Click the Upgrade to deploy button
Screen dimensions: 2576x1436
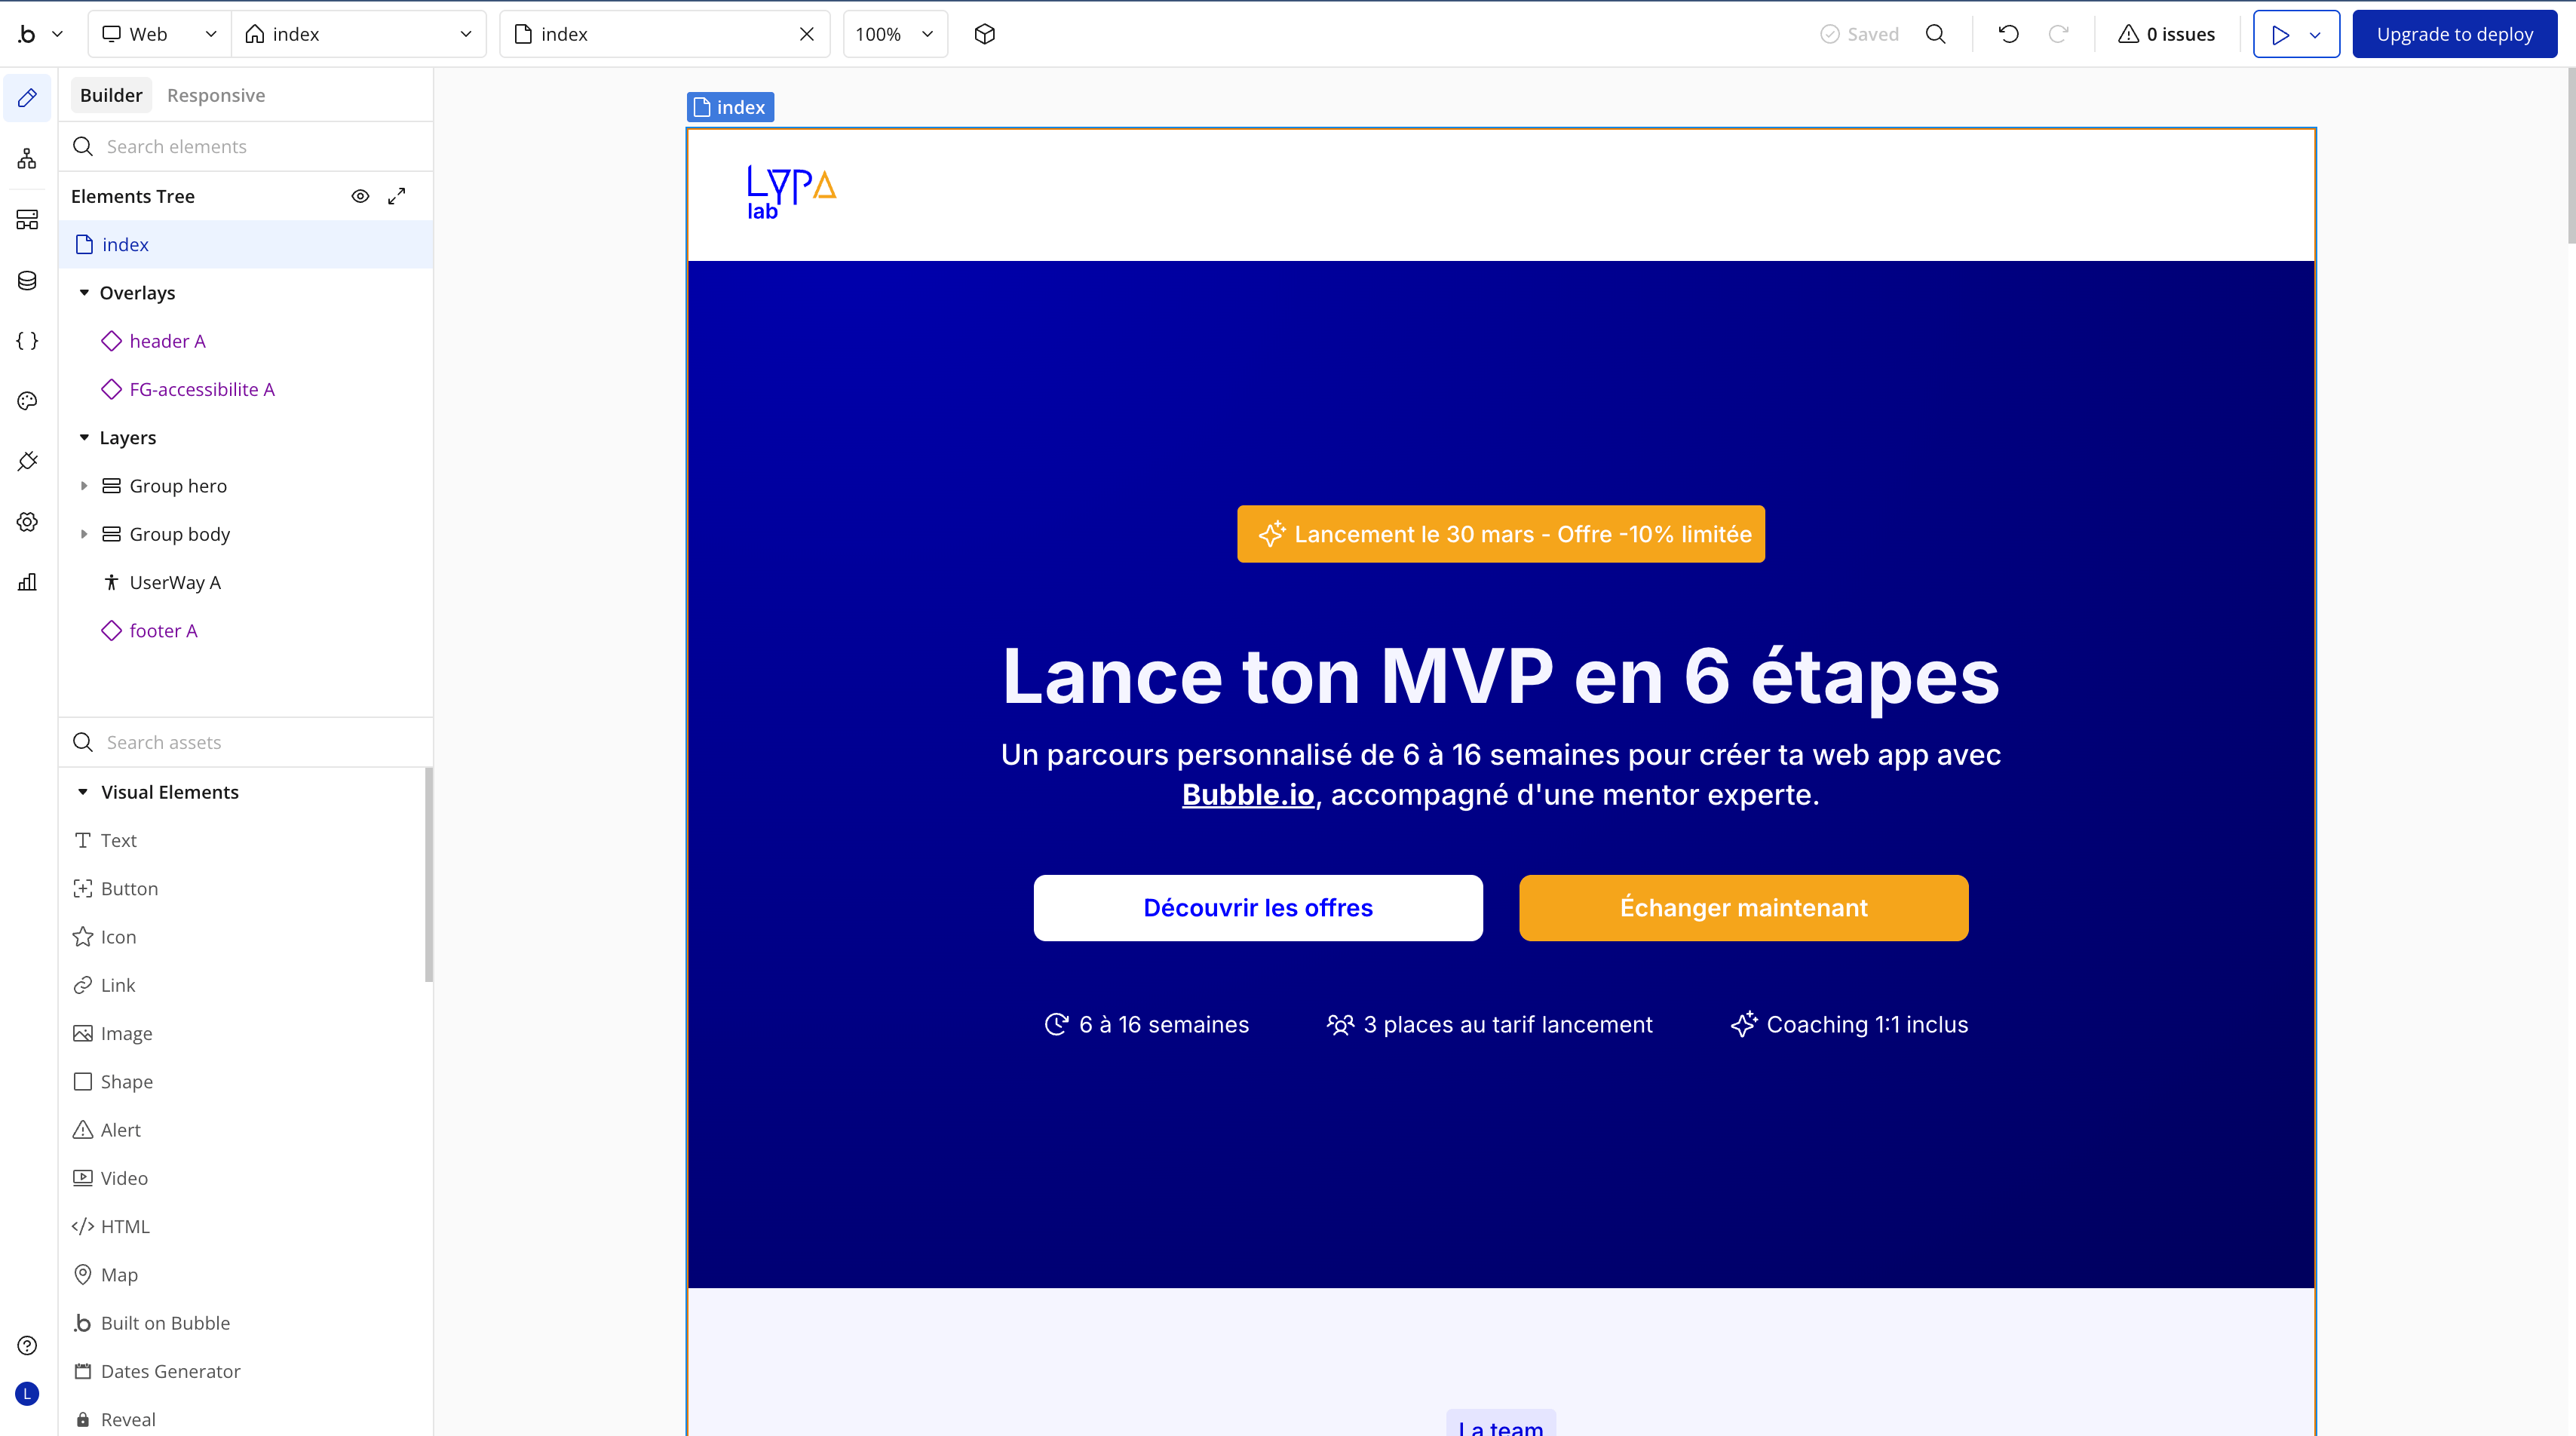pos(2454,34)
